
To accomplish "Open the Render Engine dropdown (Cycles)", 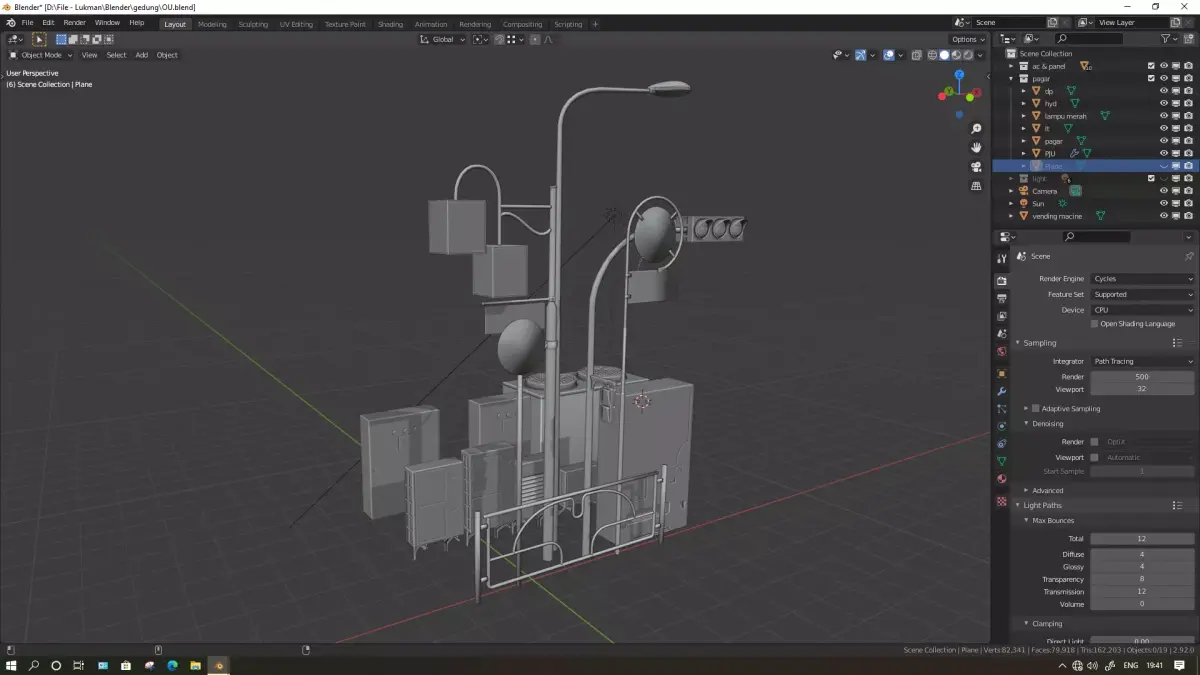I will (1142, 279).
